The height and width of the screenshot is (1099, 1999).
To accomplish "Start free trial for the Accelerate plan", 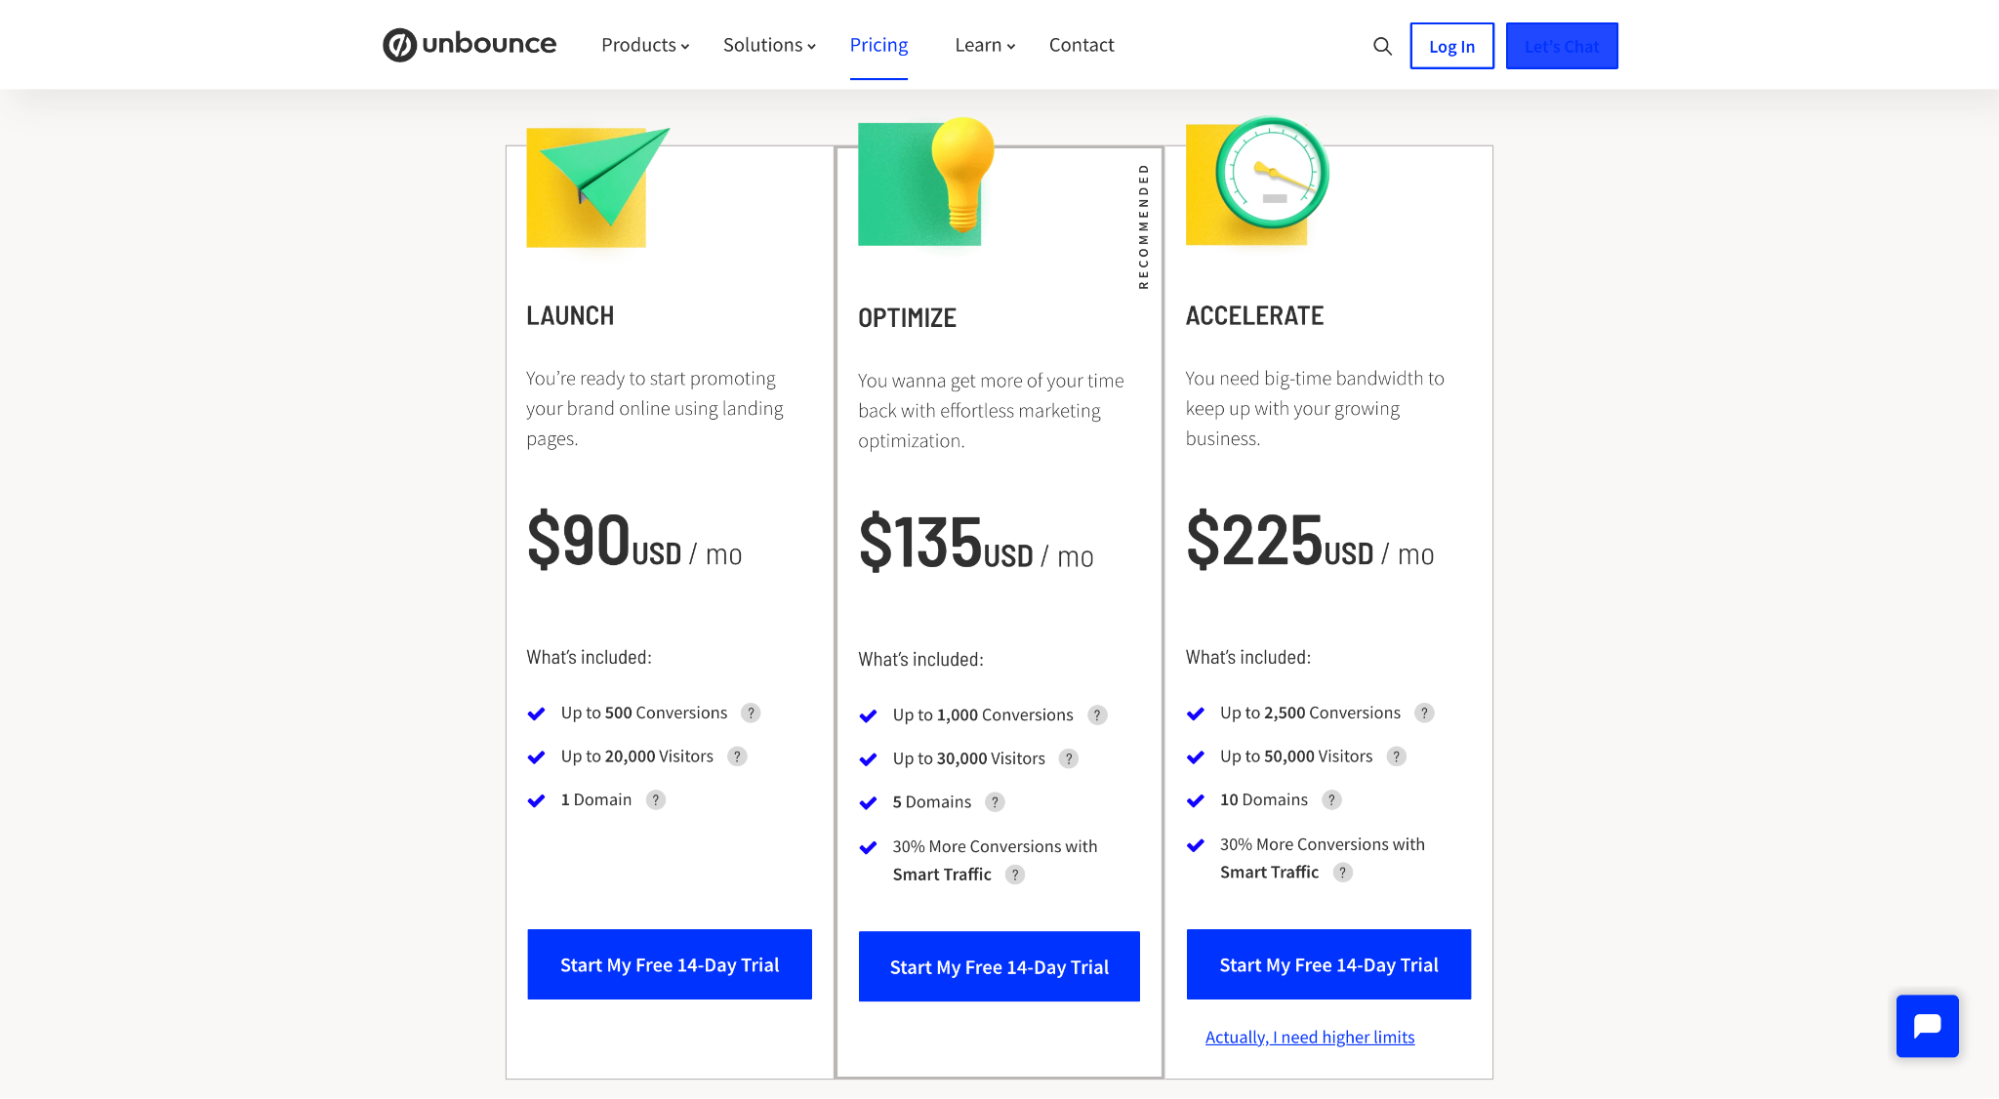I will pyautogui.click(x=1328, y=964).
